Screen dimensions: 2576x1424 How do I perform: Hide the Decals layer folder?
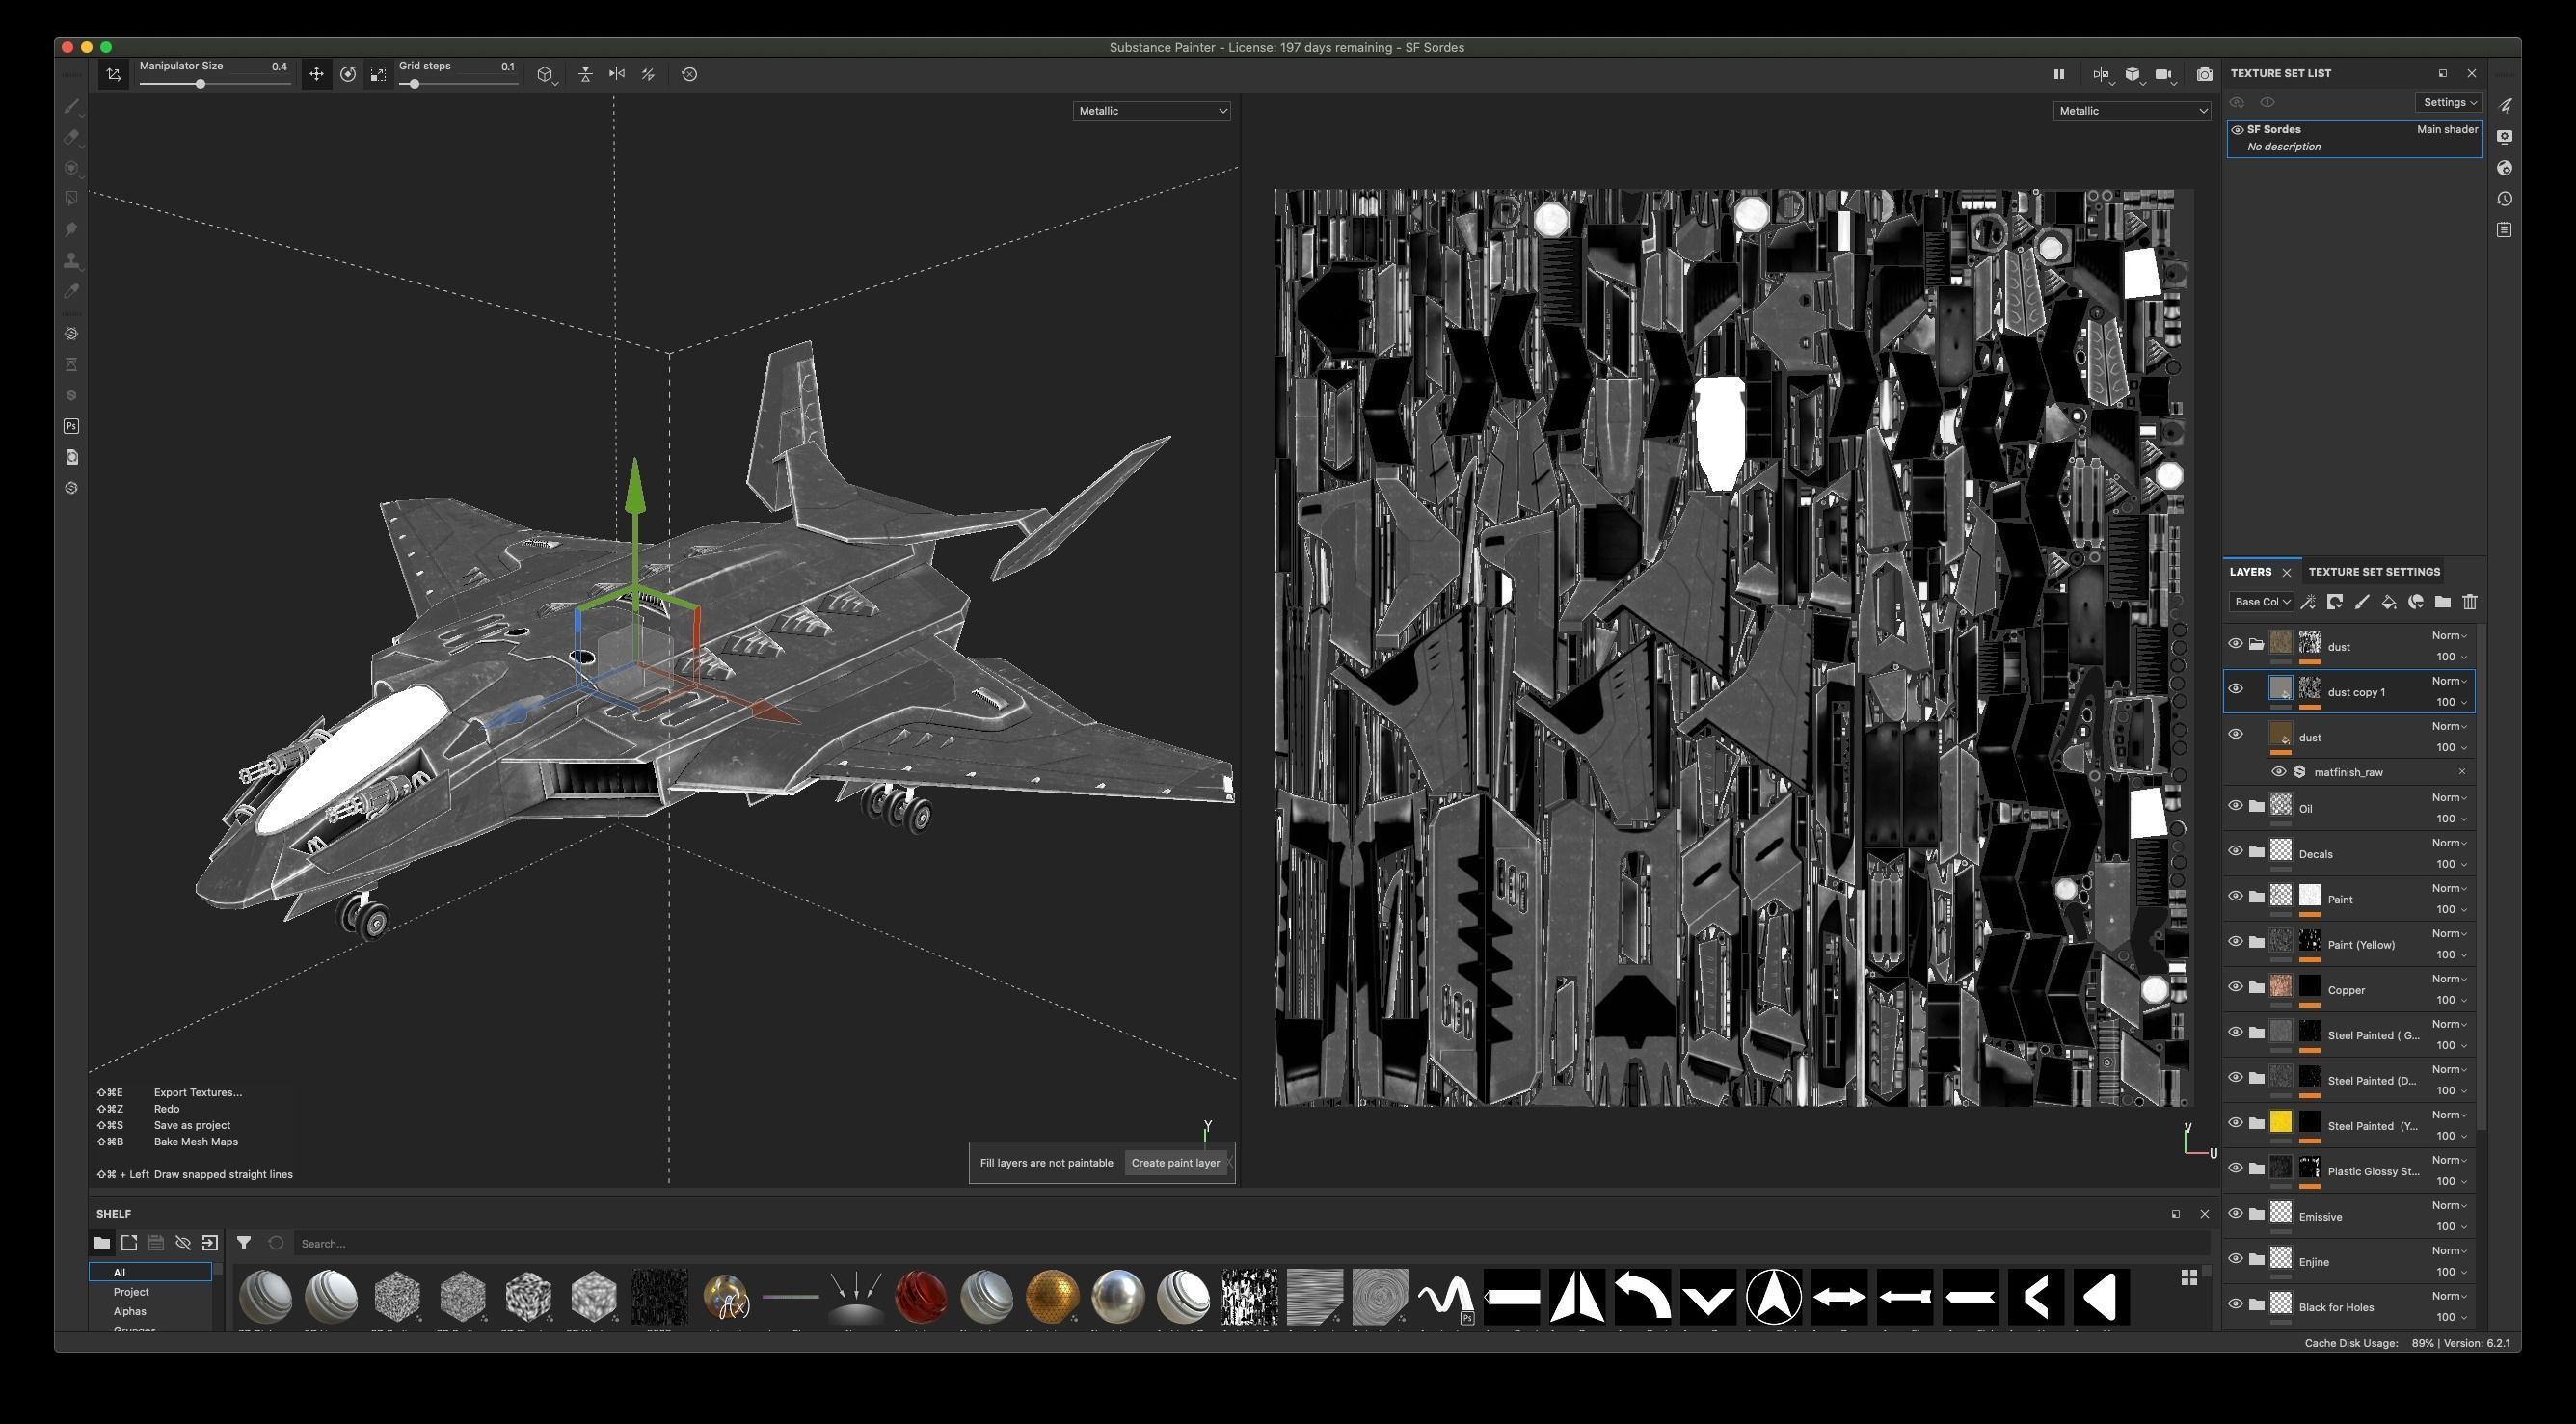pyautogui.click(x=2235, y=851)
